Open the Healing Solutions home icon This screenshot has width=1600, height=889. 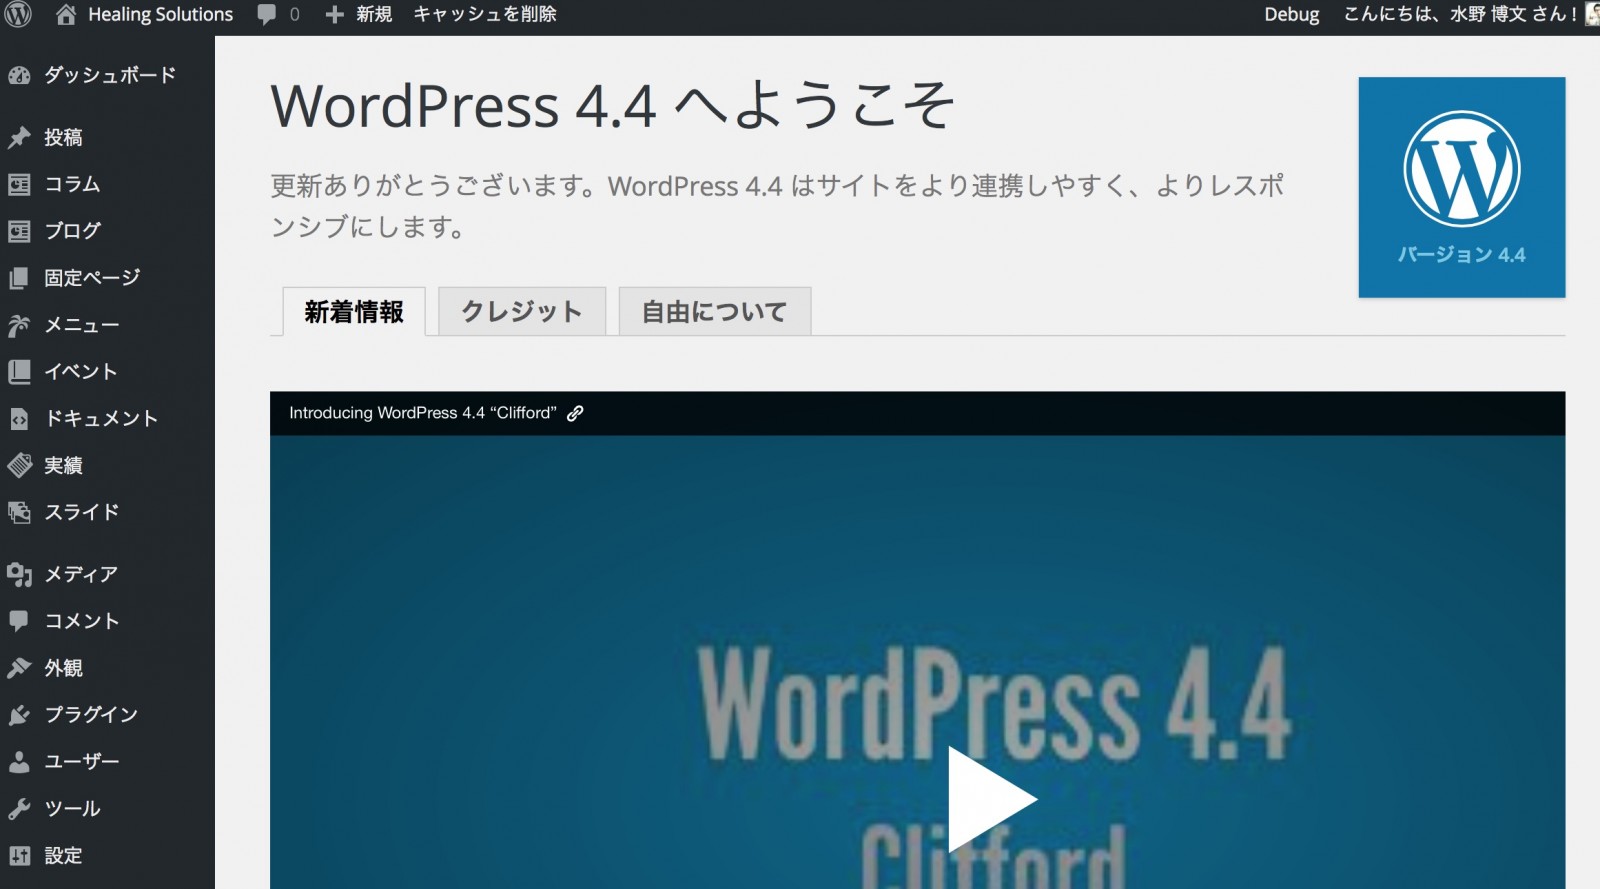click(x=66, y=14)
